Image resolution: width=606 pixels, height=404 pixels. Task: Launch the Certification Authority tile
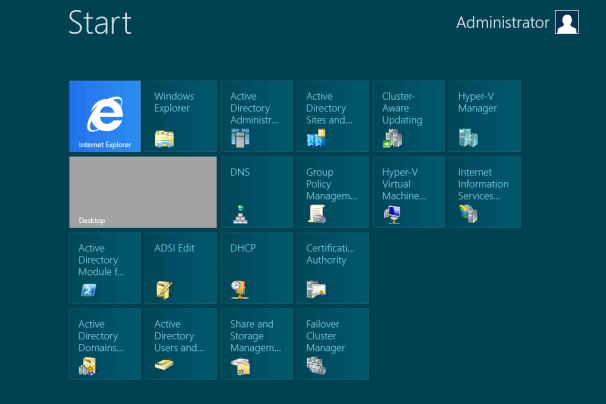point(333,268)
